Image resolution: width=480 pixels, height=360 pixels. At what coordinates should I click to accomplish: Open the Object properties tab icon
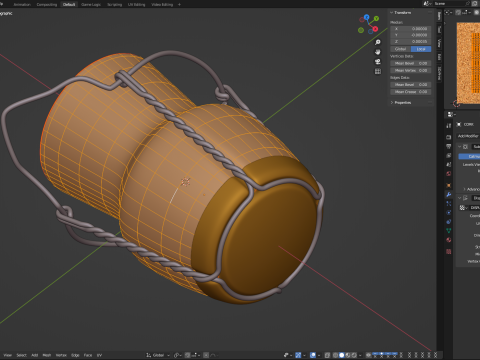coord(449,185)
